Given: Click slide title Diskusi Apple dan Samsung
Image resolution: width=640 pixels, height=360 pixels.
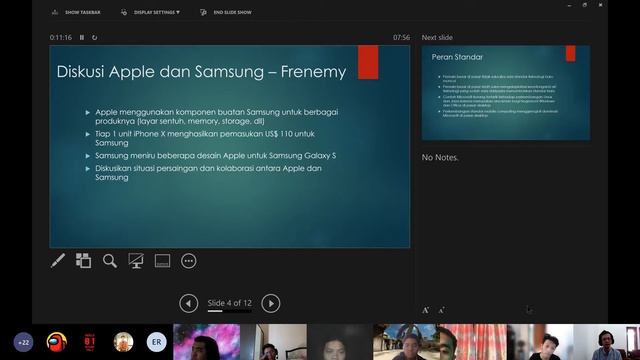Looking at the screenshot, I should (201, 71).
